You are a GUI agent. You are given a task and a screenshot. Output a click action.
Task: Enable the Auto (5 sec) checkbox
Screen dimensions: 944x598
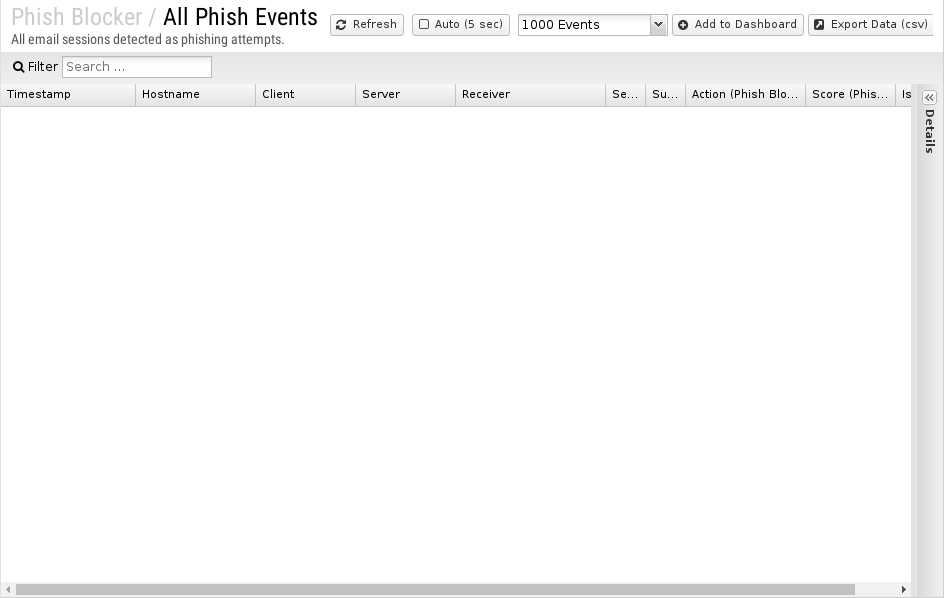(x=424, y=24)
